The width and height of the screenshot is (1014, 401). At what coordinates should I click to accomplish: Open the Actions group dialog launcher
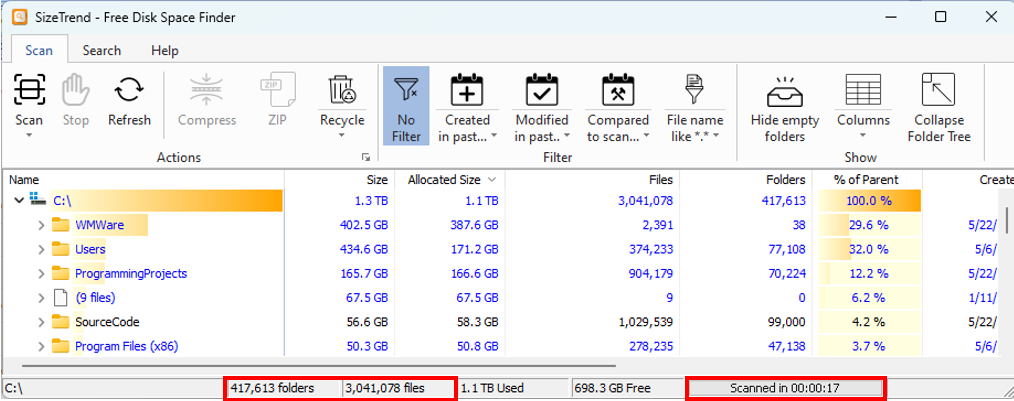coord(365,157)
